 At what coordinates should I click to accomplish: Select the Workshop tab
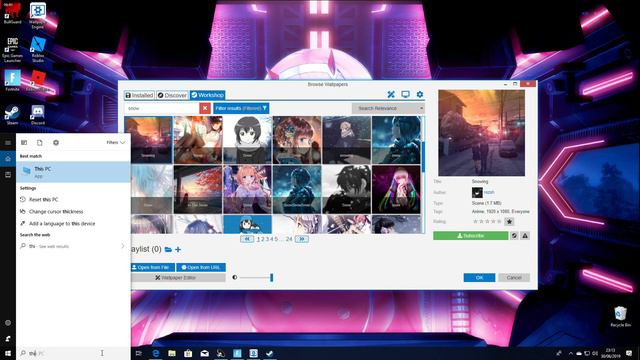coord(207,95)
